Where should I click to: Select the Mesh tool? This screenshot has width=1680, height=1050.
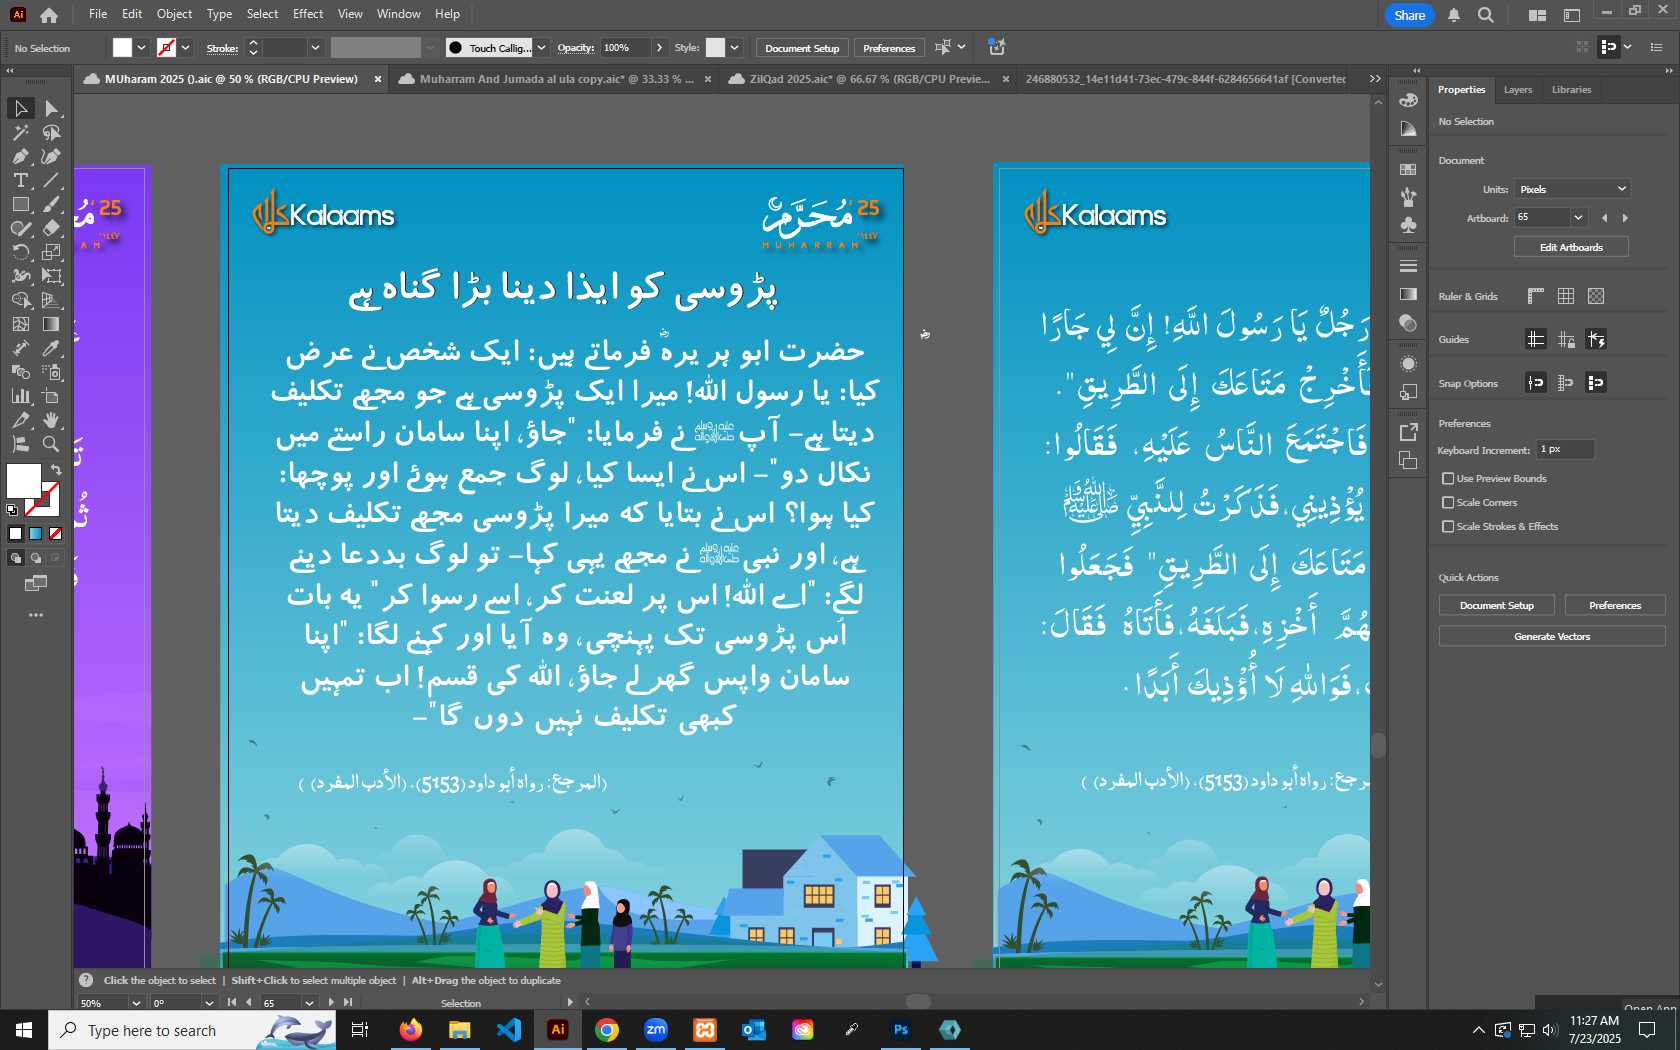point(20,324)
